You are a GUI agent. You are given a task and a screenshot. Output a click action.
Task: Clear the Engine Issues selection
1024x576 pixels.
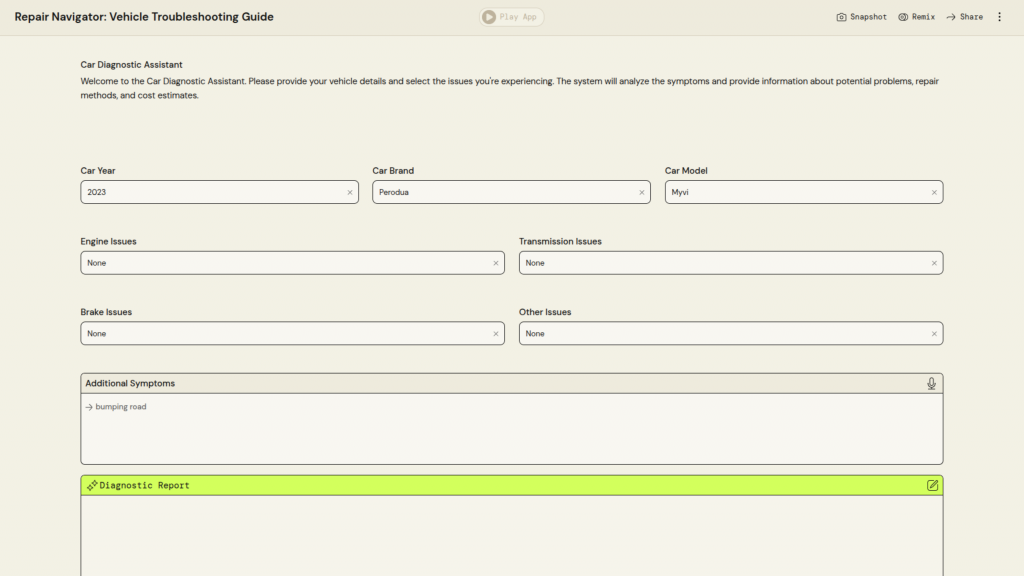coord(496,263)
